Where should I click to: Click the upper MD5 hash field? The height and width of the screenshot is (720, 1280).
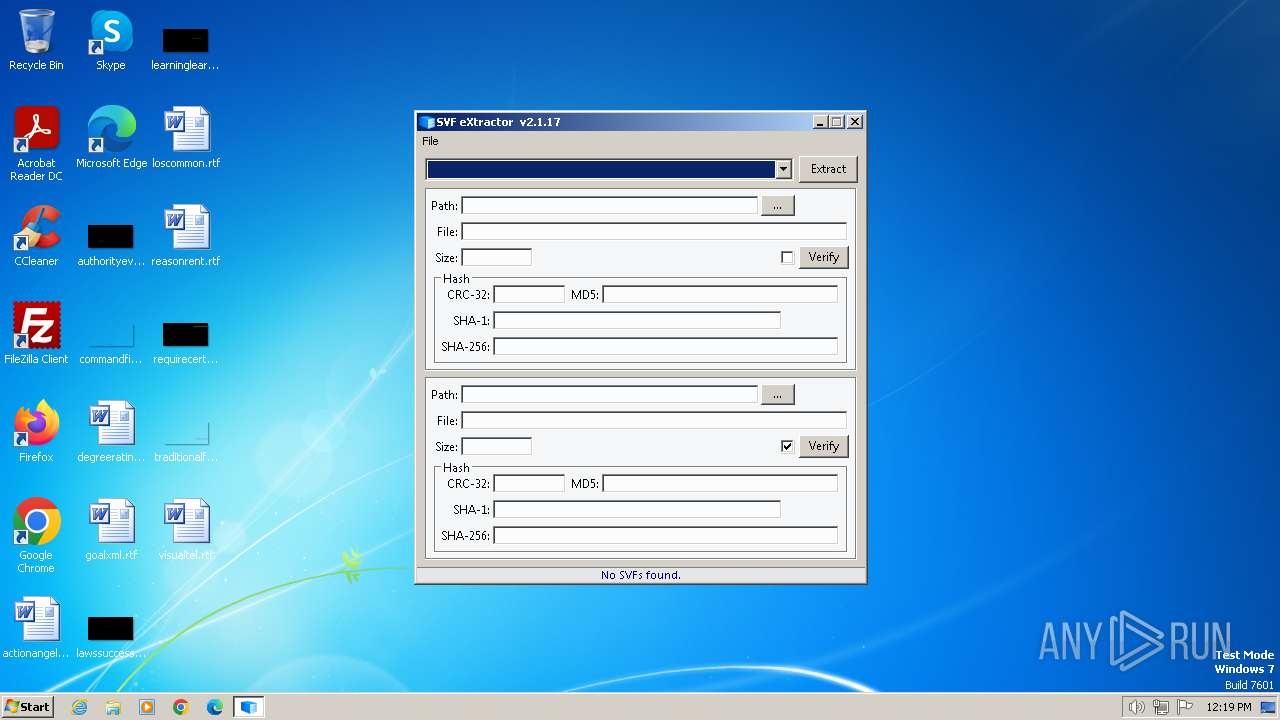tap(720, 294)
